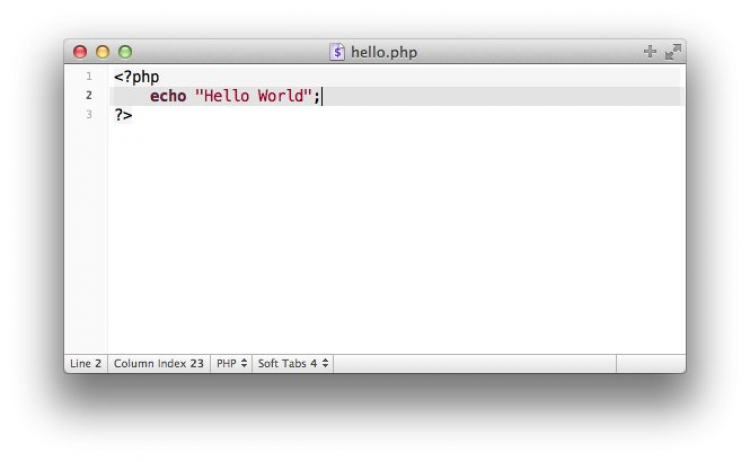
Task: Open the PHP language dropdown
Action: [x=232, y=364]
